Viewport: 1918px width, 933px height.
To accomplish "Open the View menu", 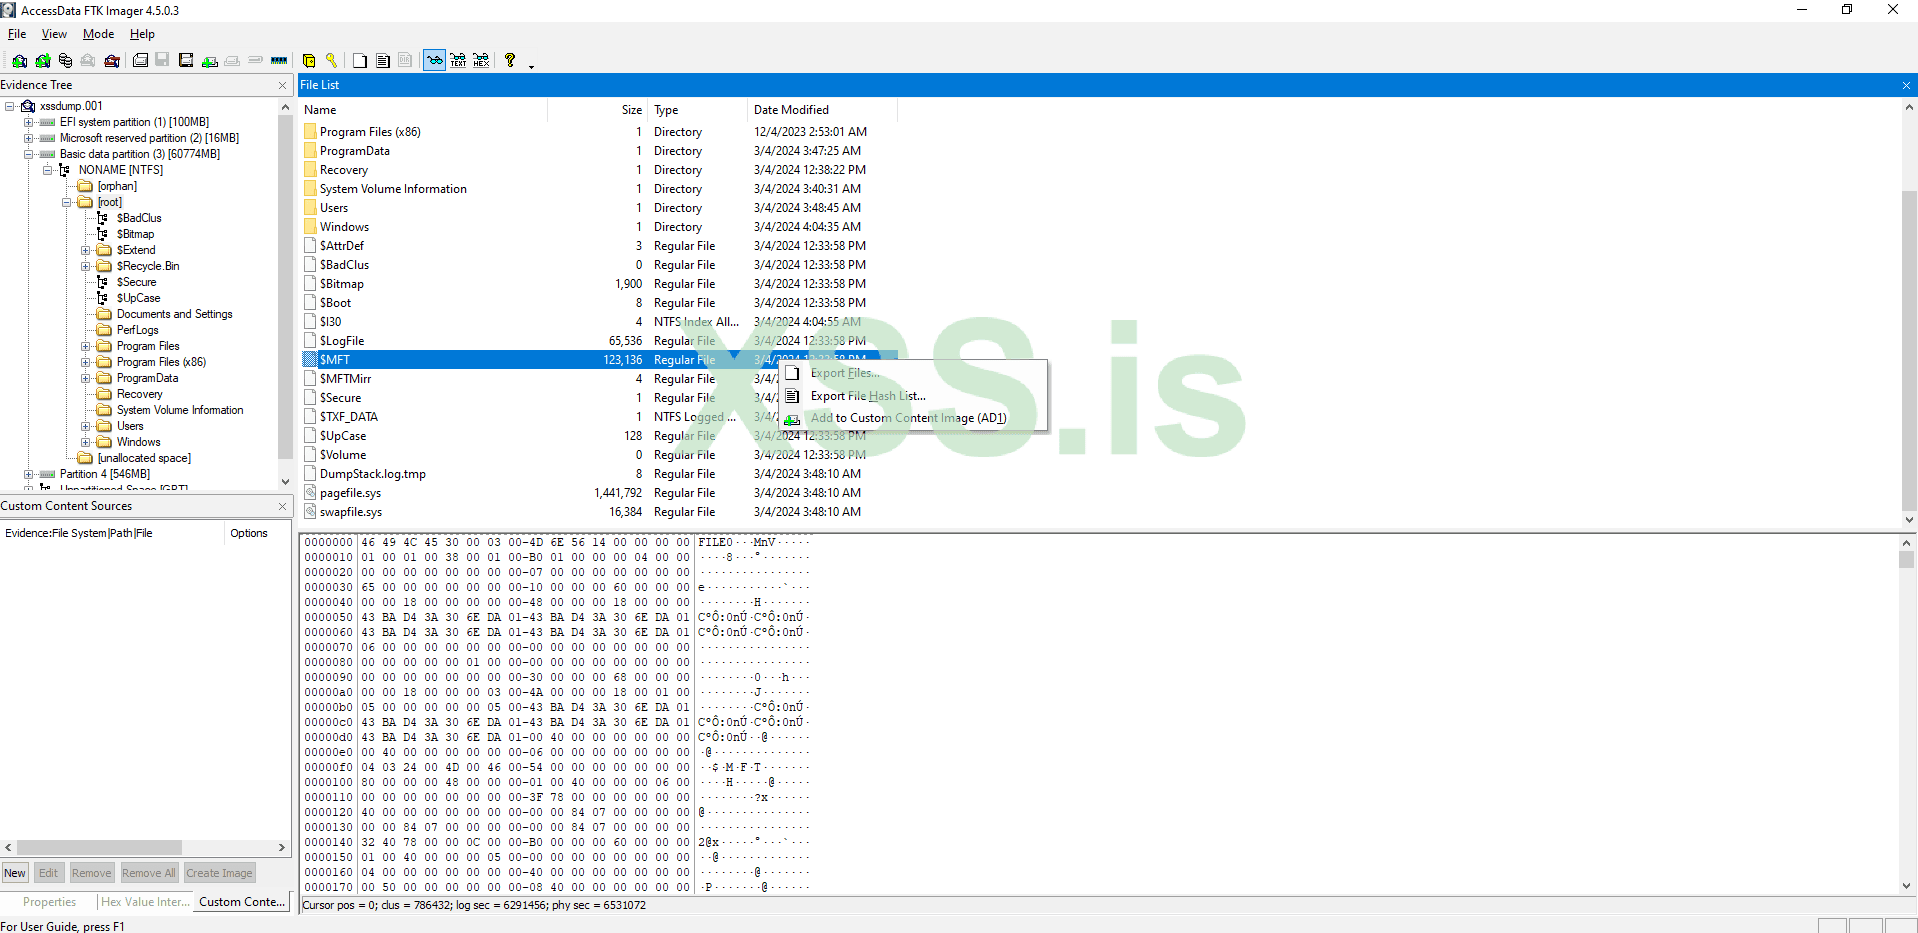I will coord(54,34).
